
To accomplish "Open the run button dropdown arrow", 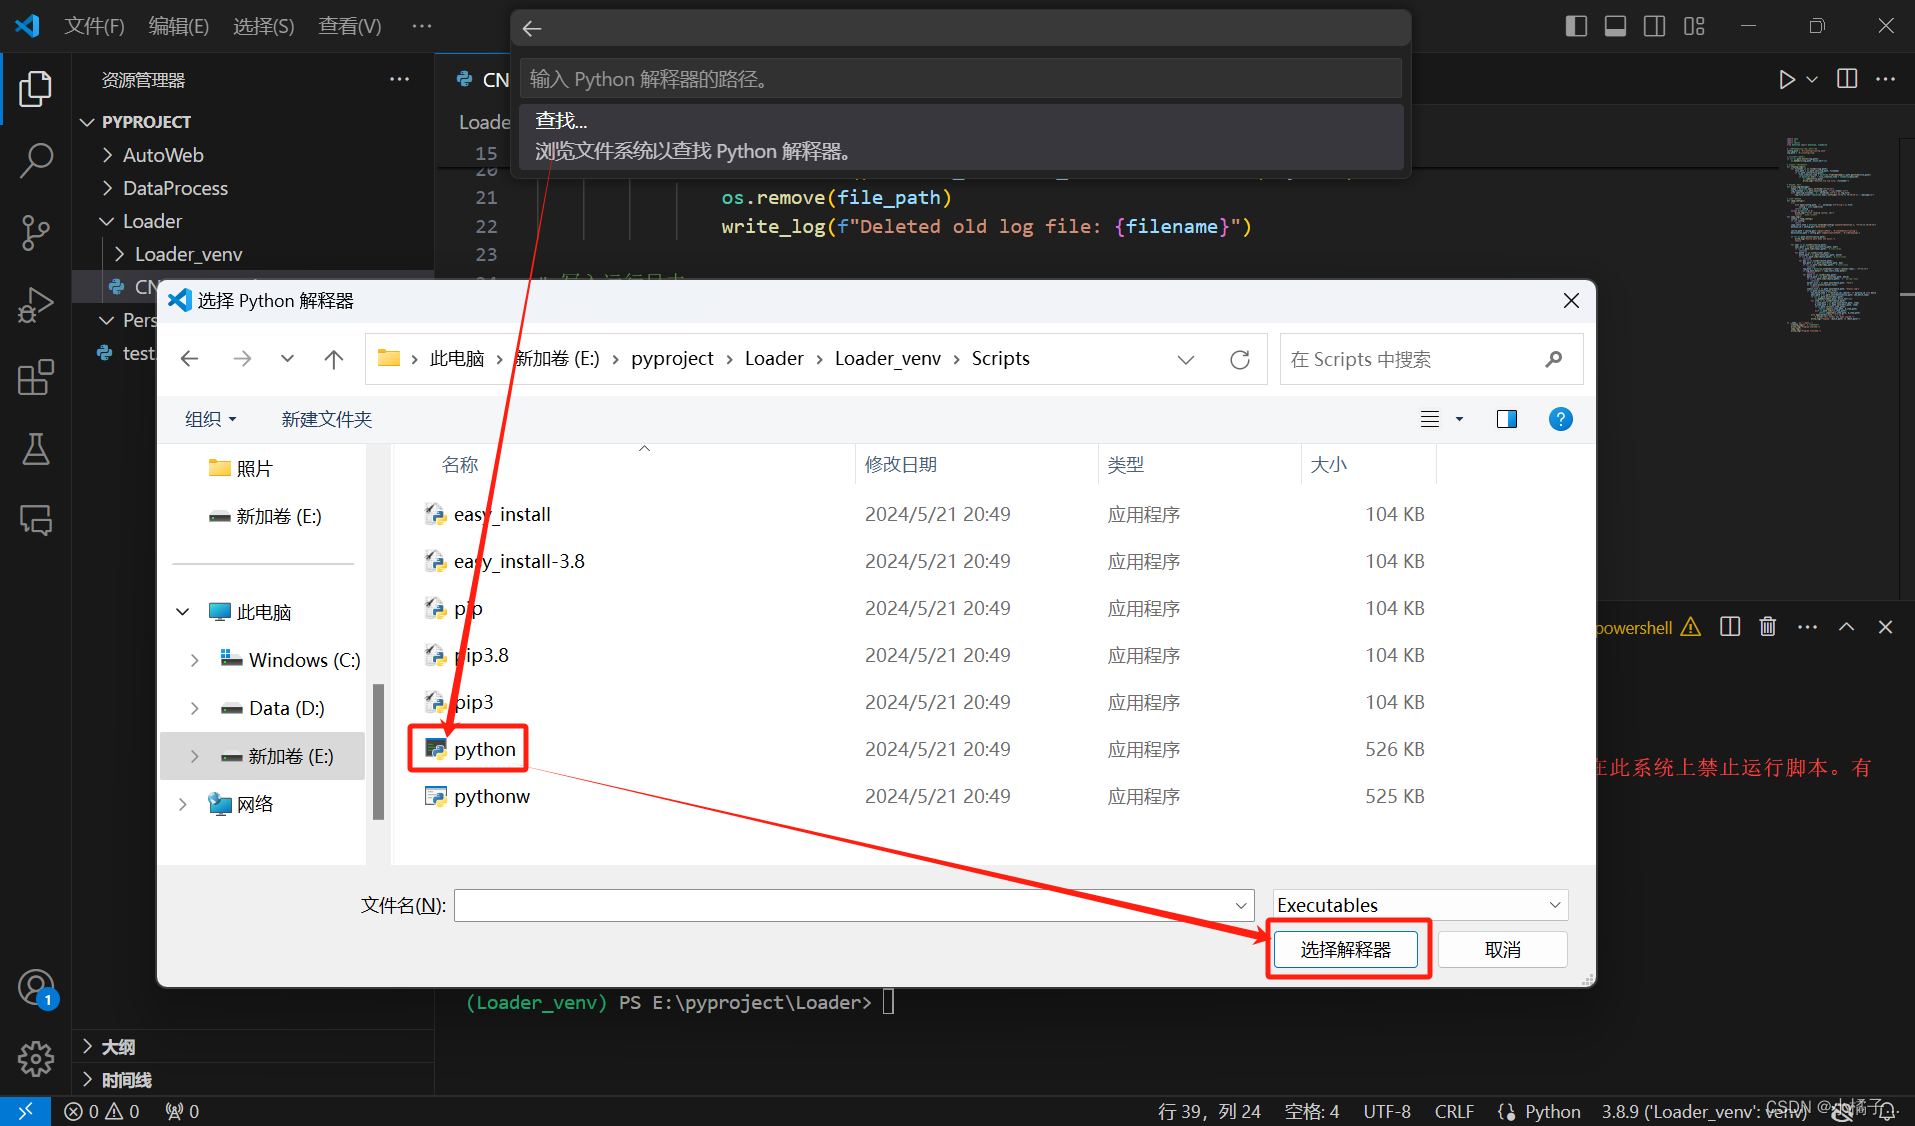I will click(1812, 79).
